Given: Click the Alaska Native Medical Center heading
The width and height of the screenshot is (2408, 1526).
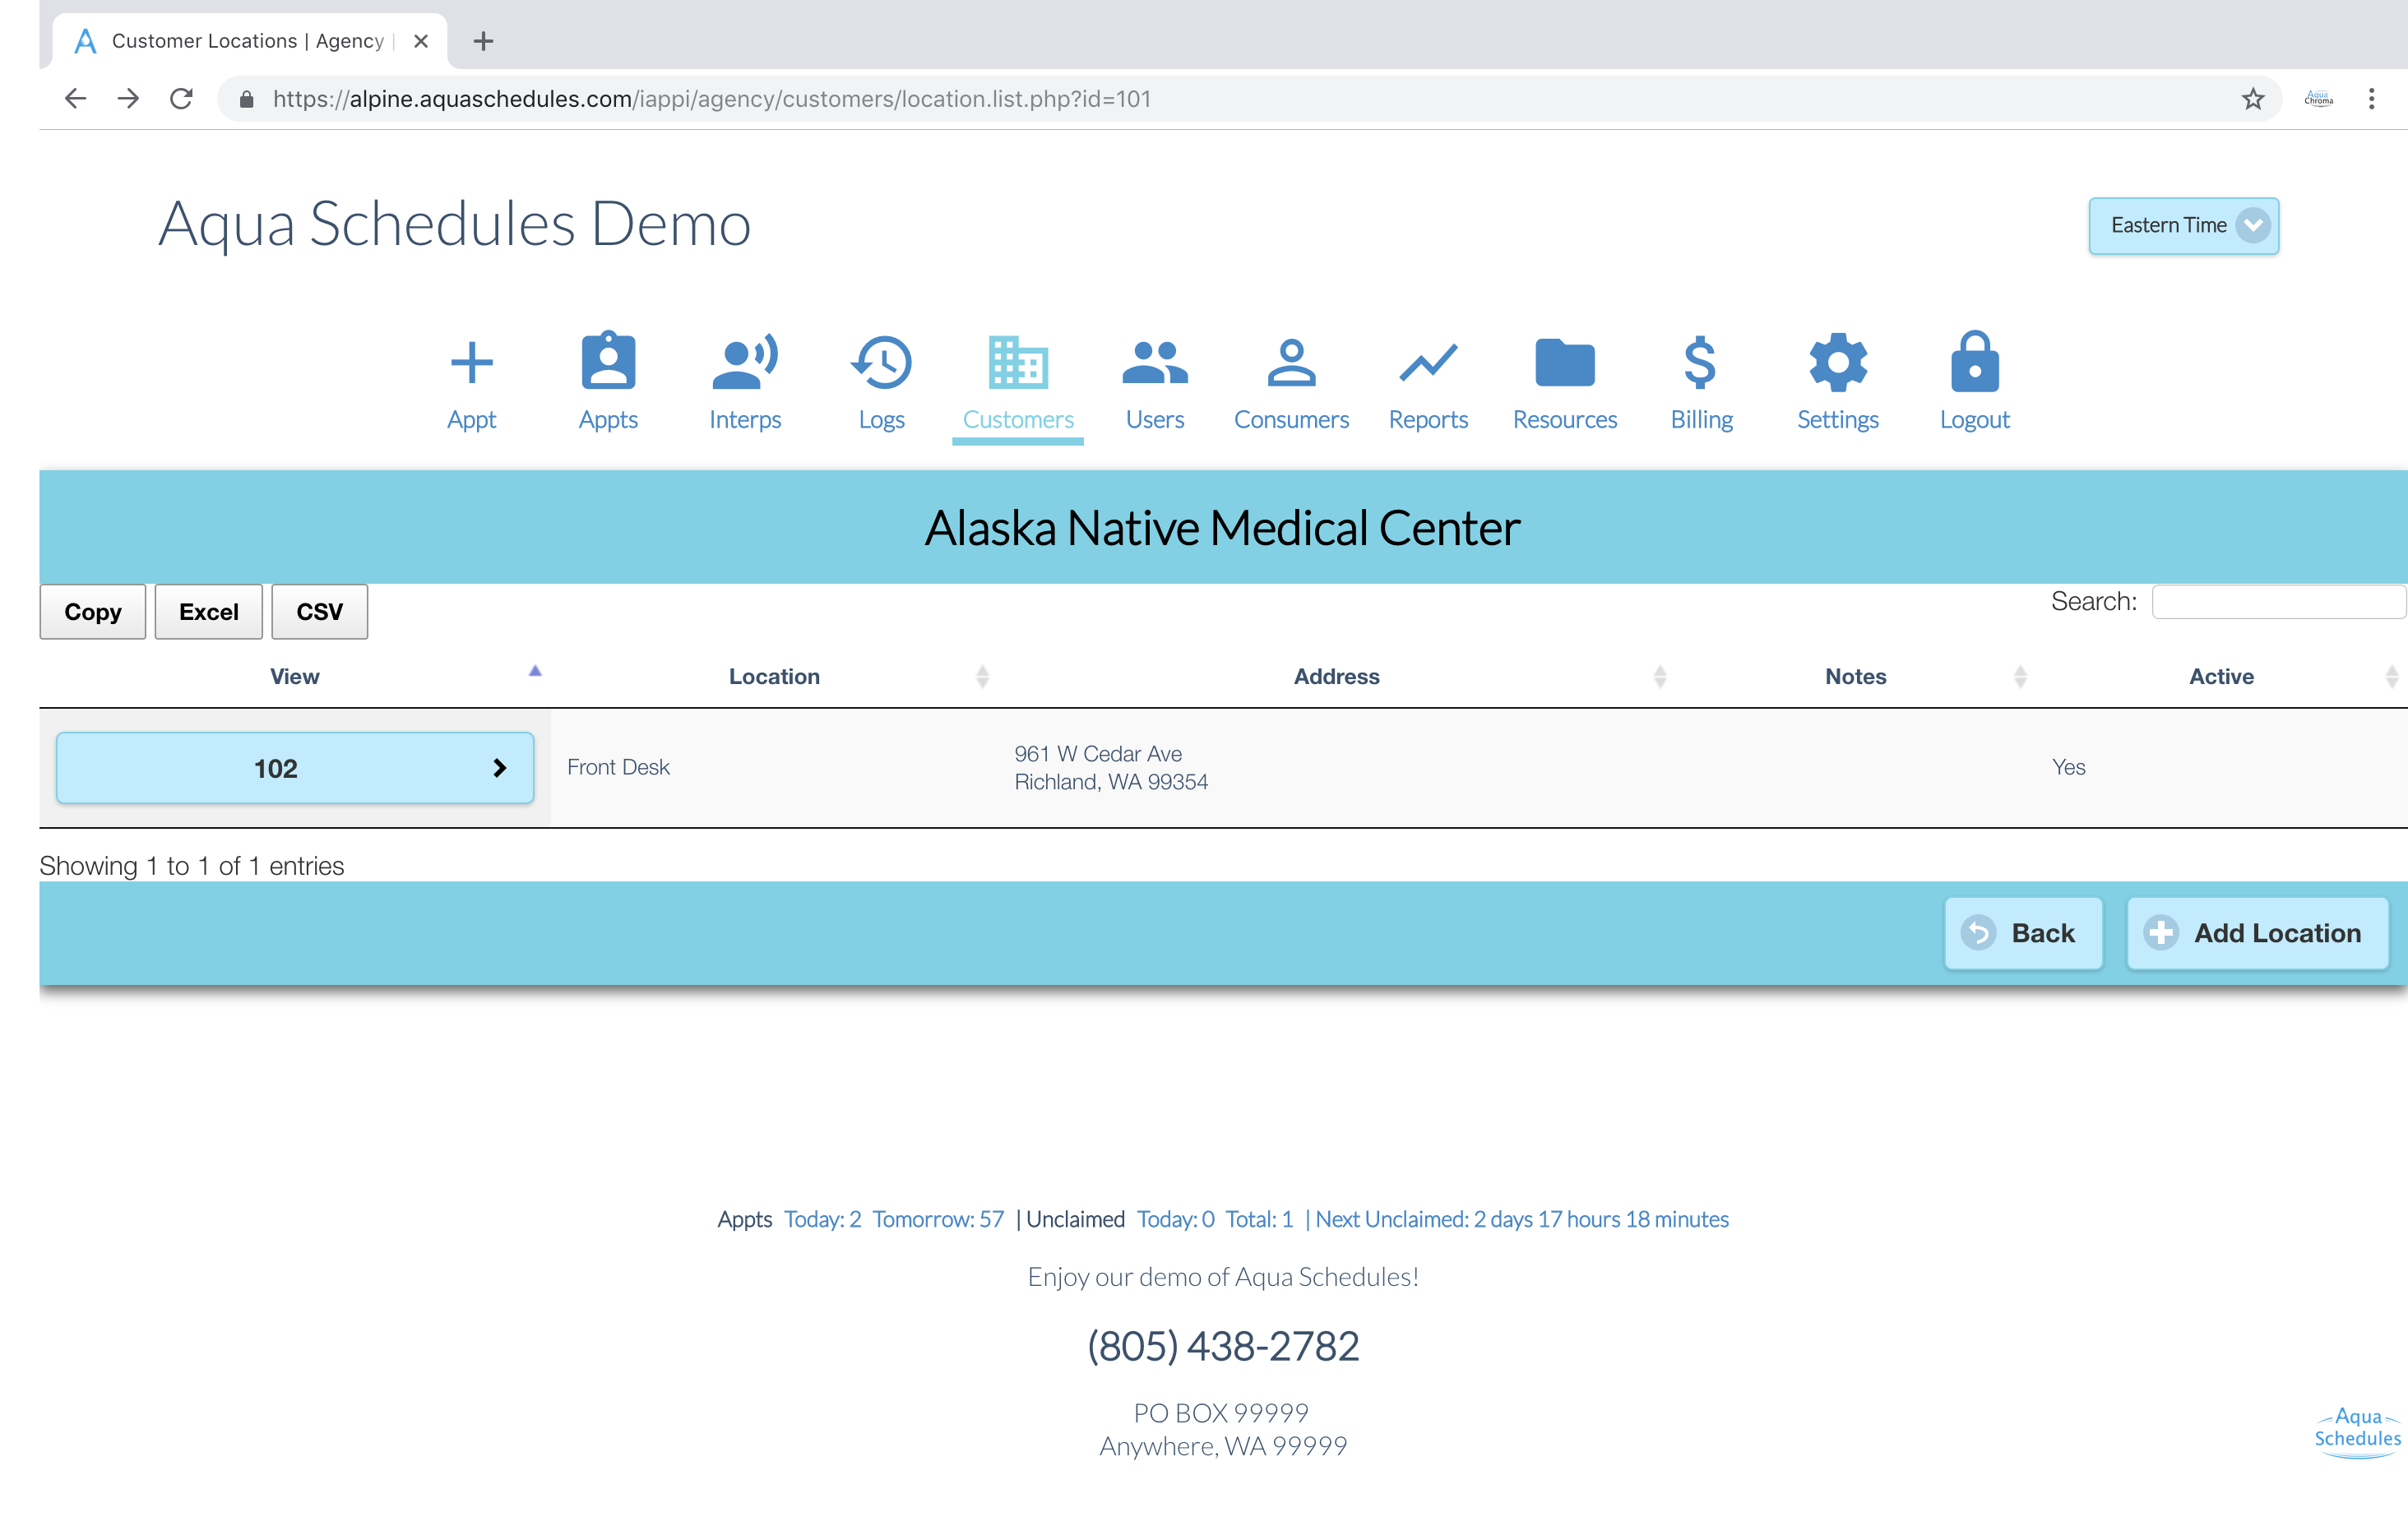Looking at the screenshot, I should click(1222, 528).
